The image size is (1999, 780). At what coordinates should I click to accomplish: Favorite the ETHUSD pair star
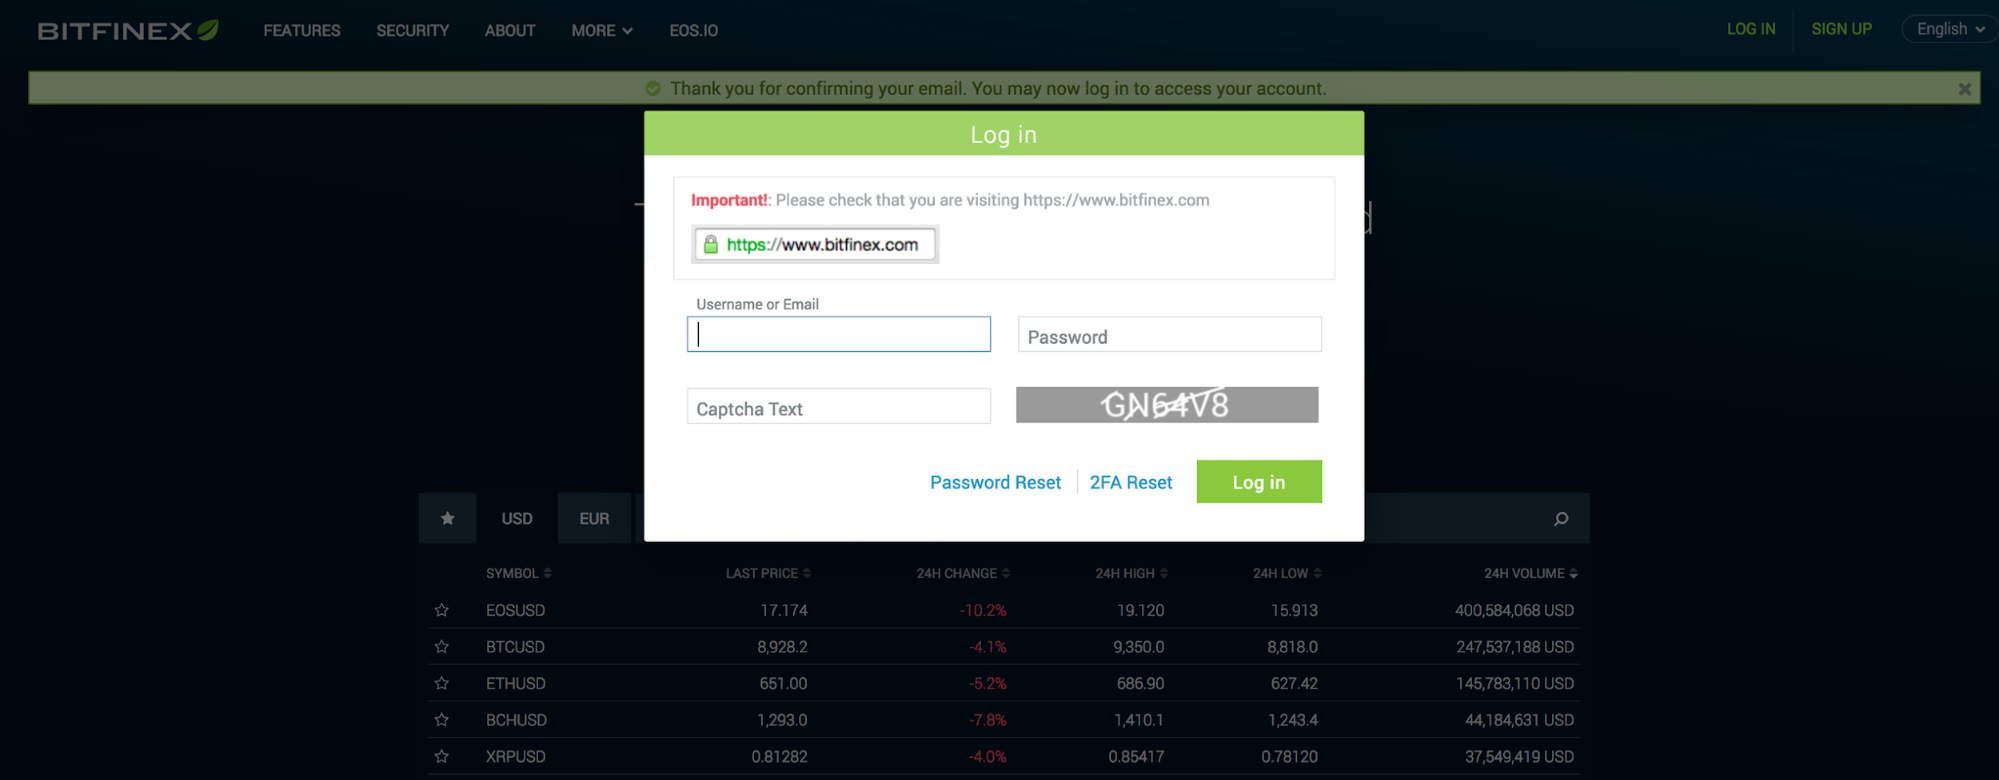[x=442, y=683]
